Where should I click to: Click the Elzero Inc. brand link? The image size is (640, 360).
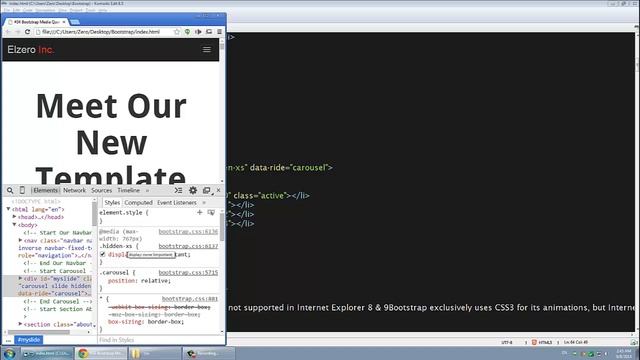pyautogui.click(x=31, y=50)
